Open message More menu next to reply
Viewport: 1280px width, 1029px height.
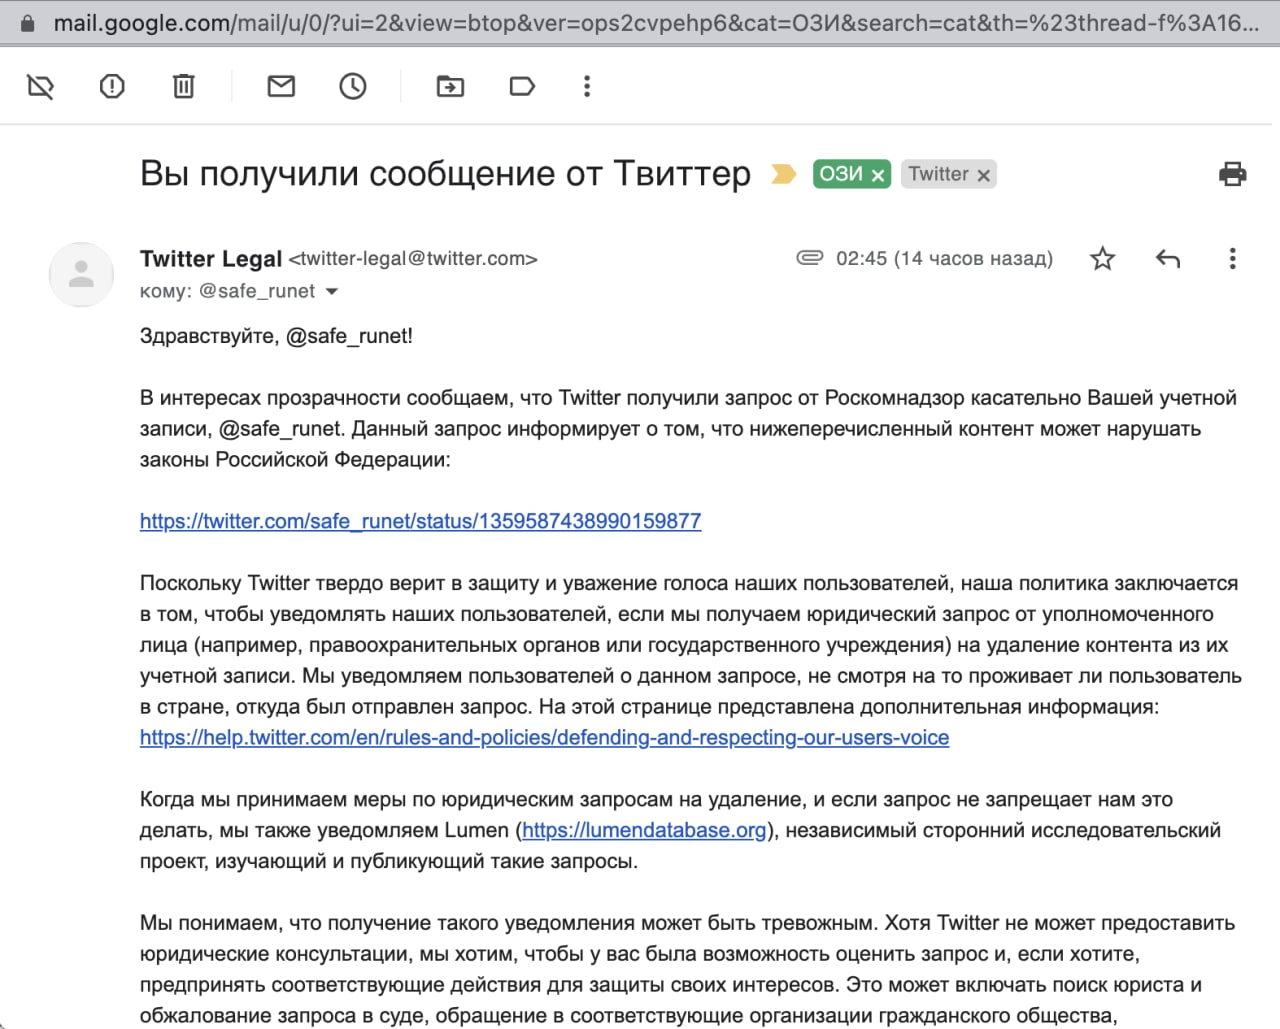(x=1232, y=259)
